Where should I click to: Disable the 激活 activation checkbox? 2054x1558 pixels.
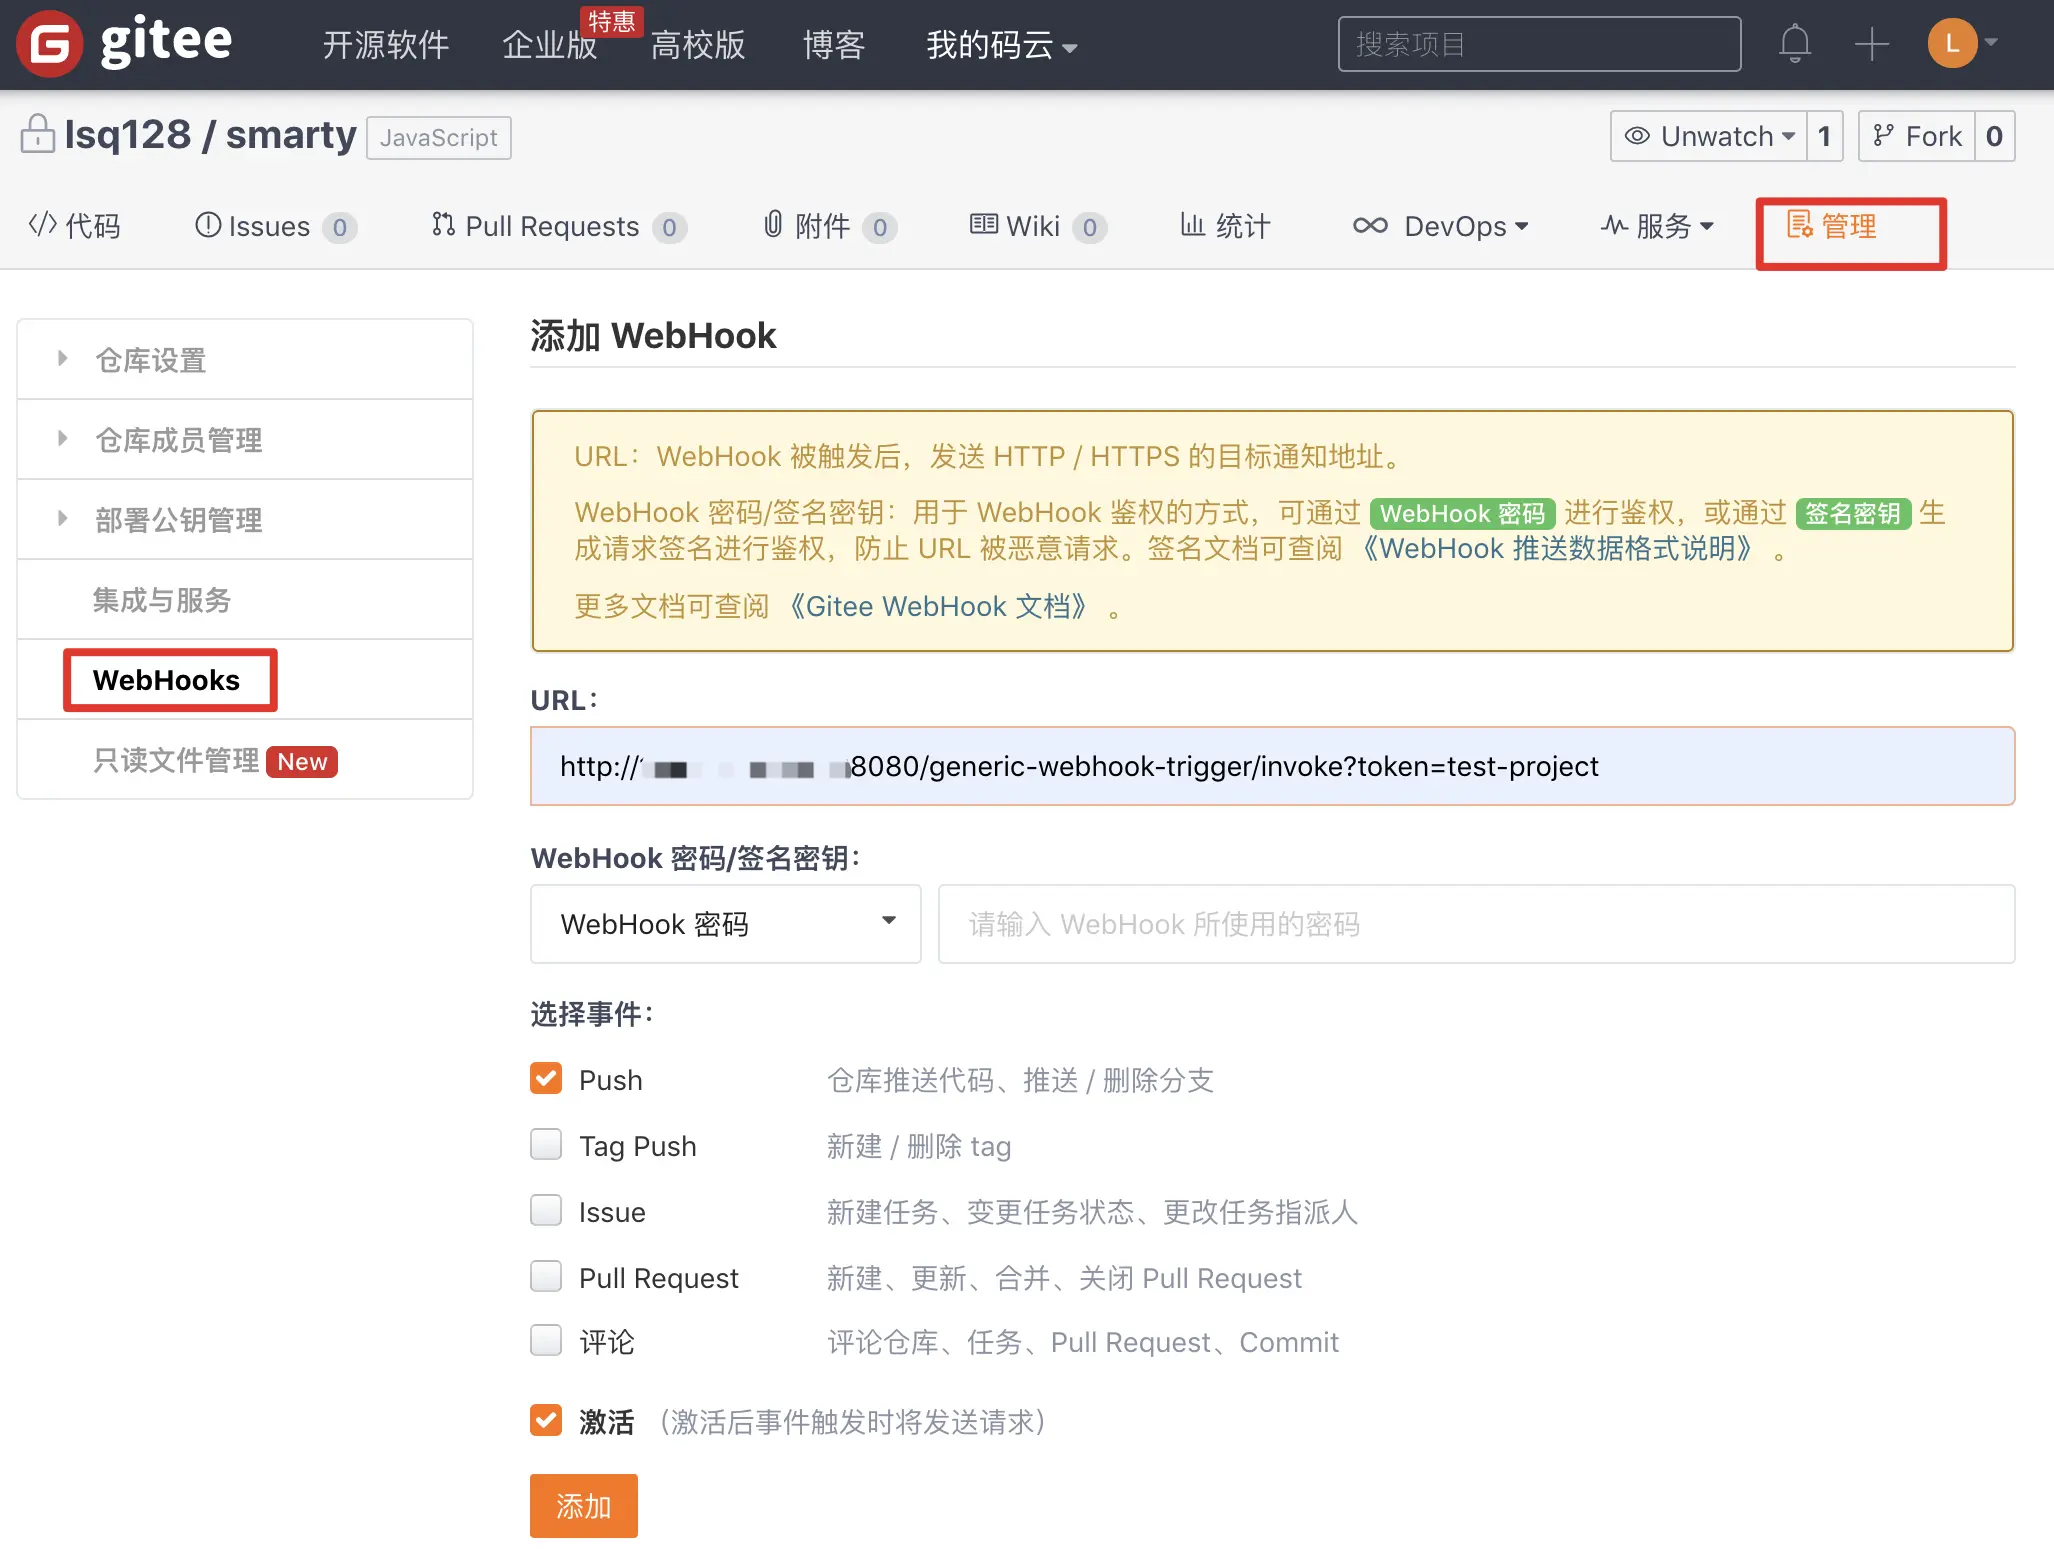pos(546,1421)
